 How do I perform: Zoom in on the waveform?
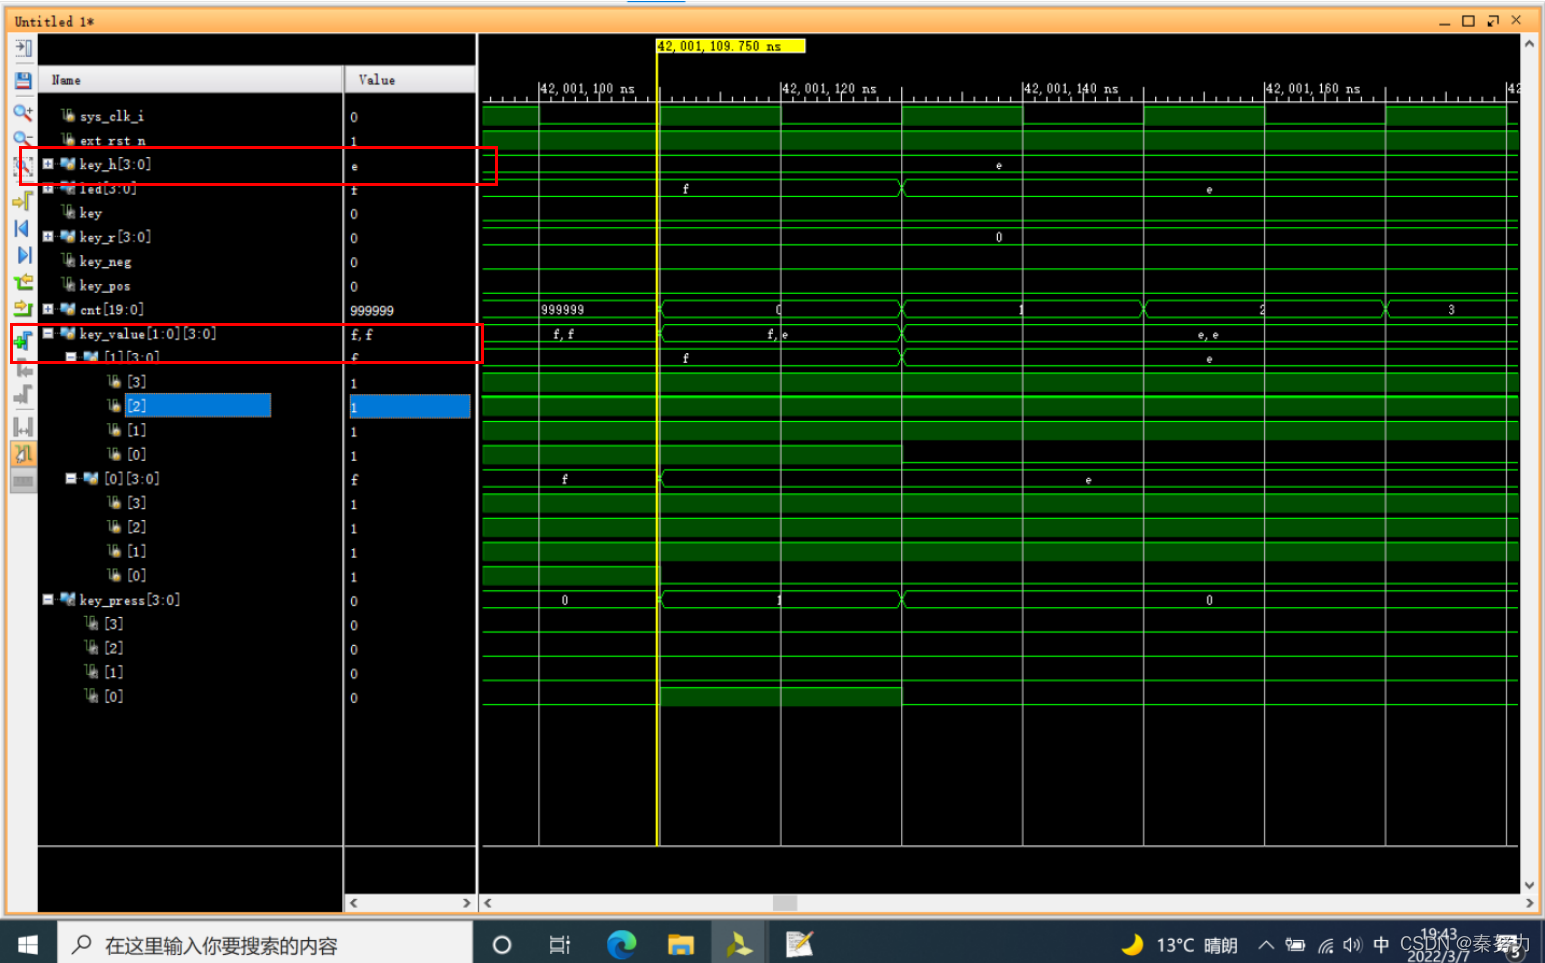point(23,112)
